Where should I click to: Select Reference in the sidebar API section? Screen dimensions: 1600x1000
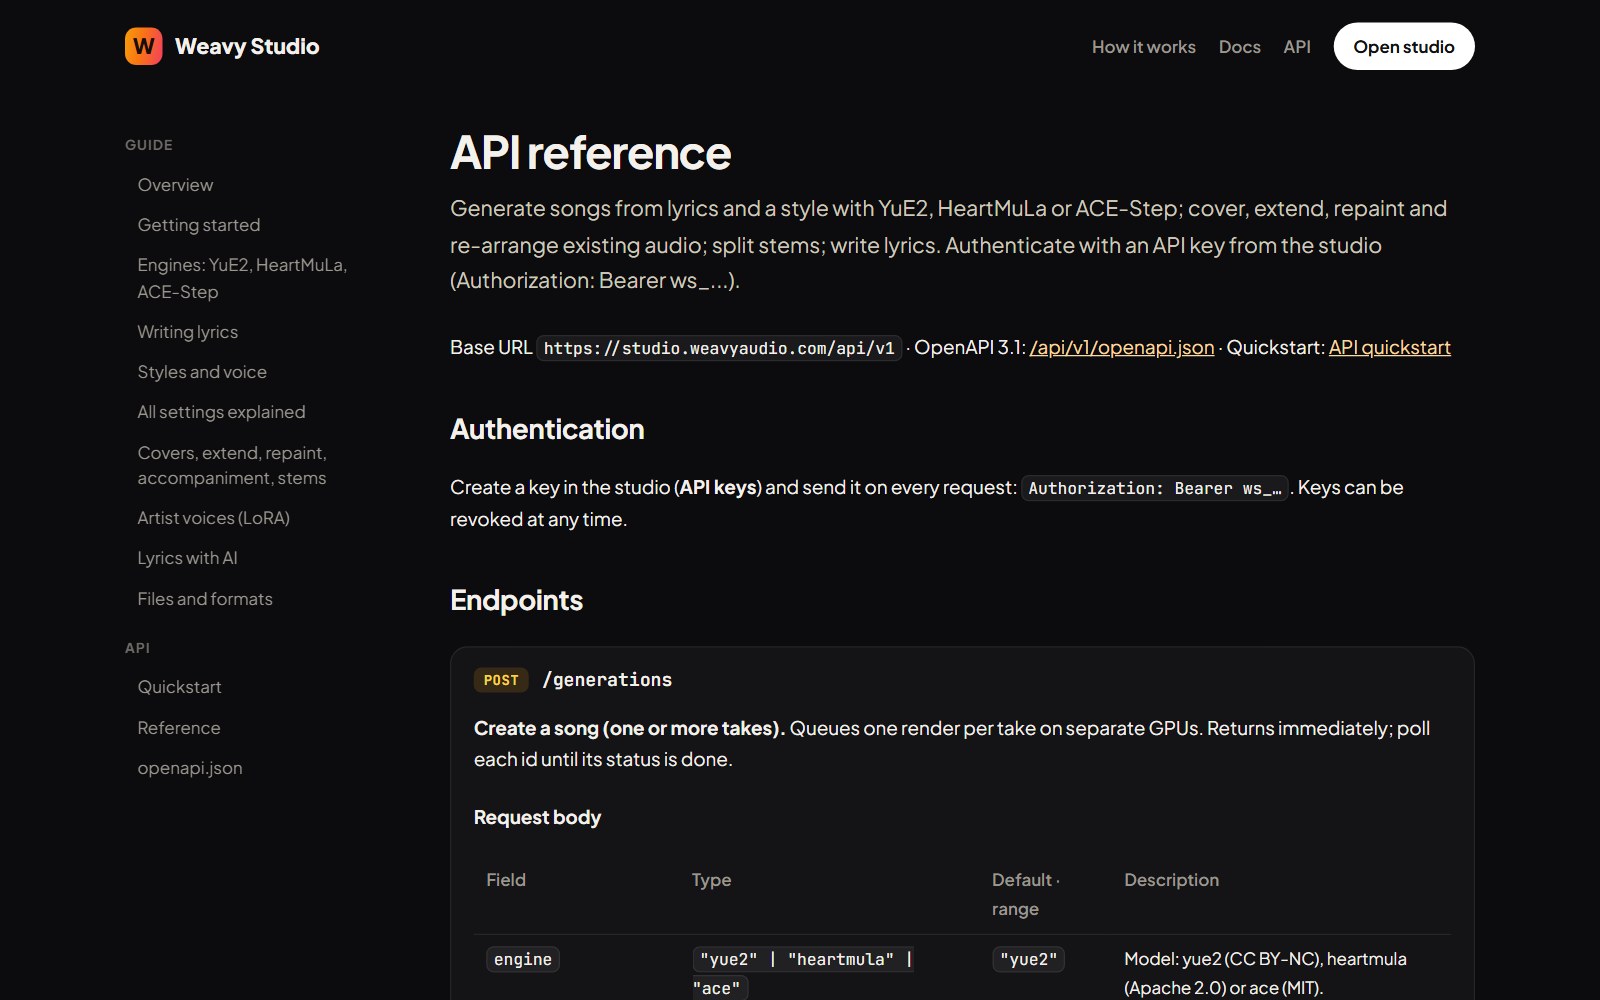(178, 728)
